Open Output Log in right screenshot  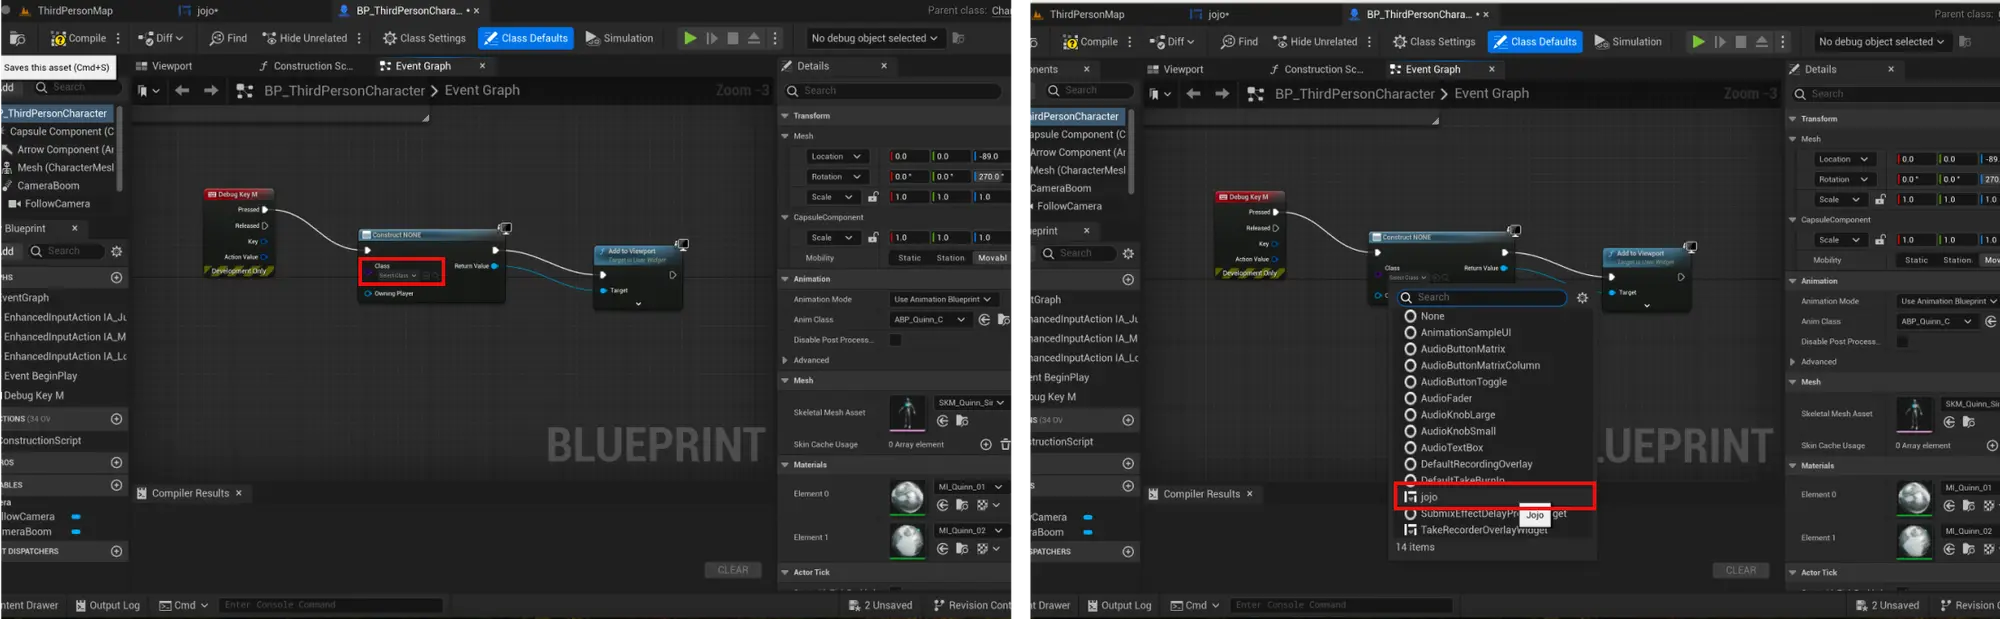point(1119,605)
